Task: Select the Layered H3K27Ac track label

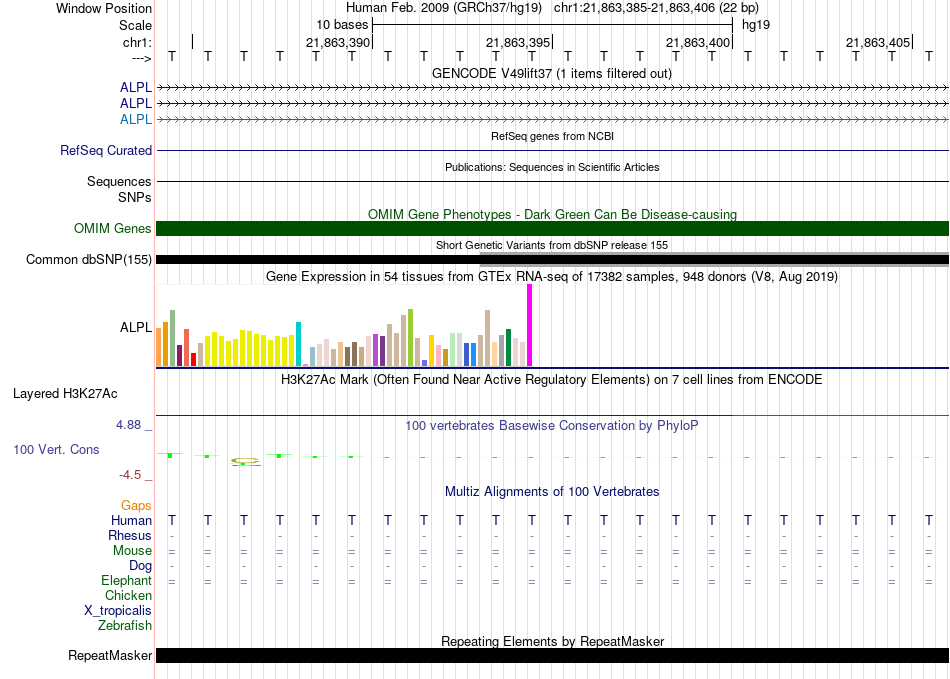Action: 65,393
